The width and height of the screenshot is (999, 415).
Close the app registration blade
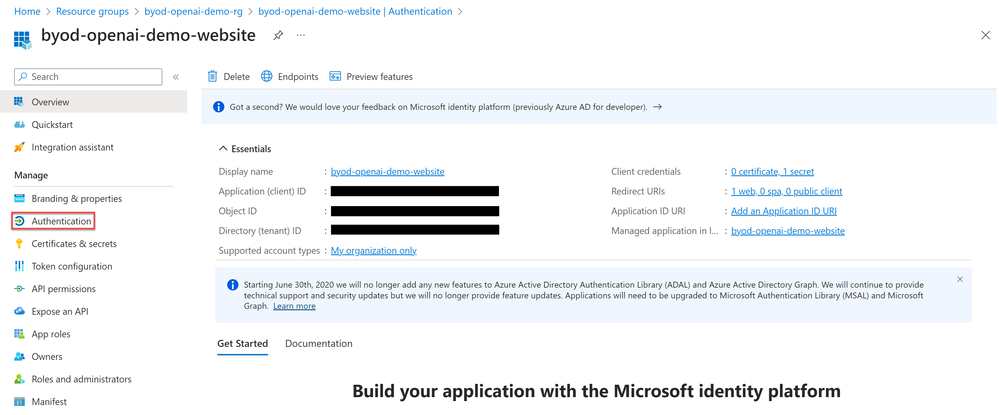985,36
